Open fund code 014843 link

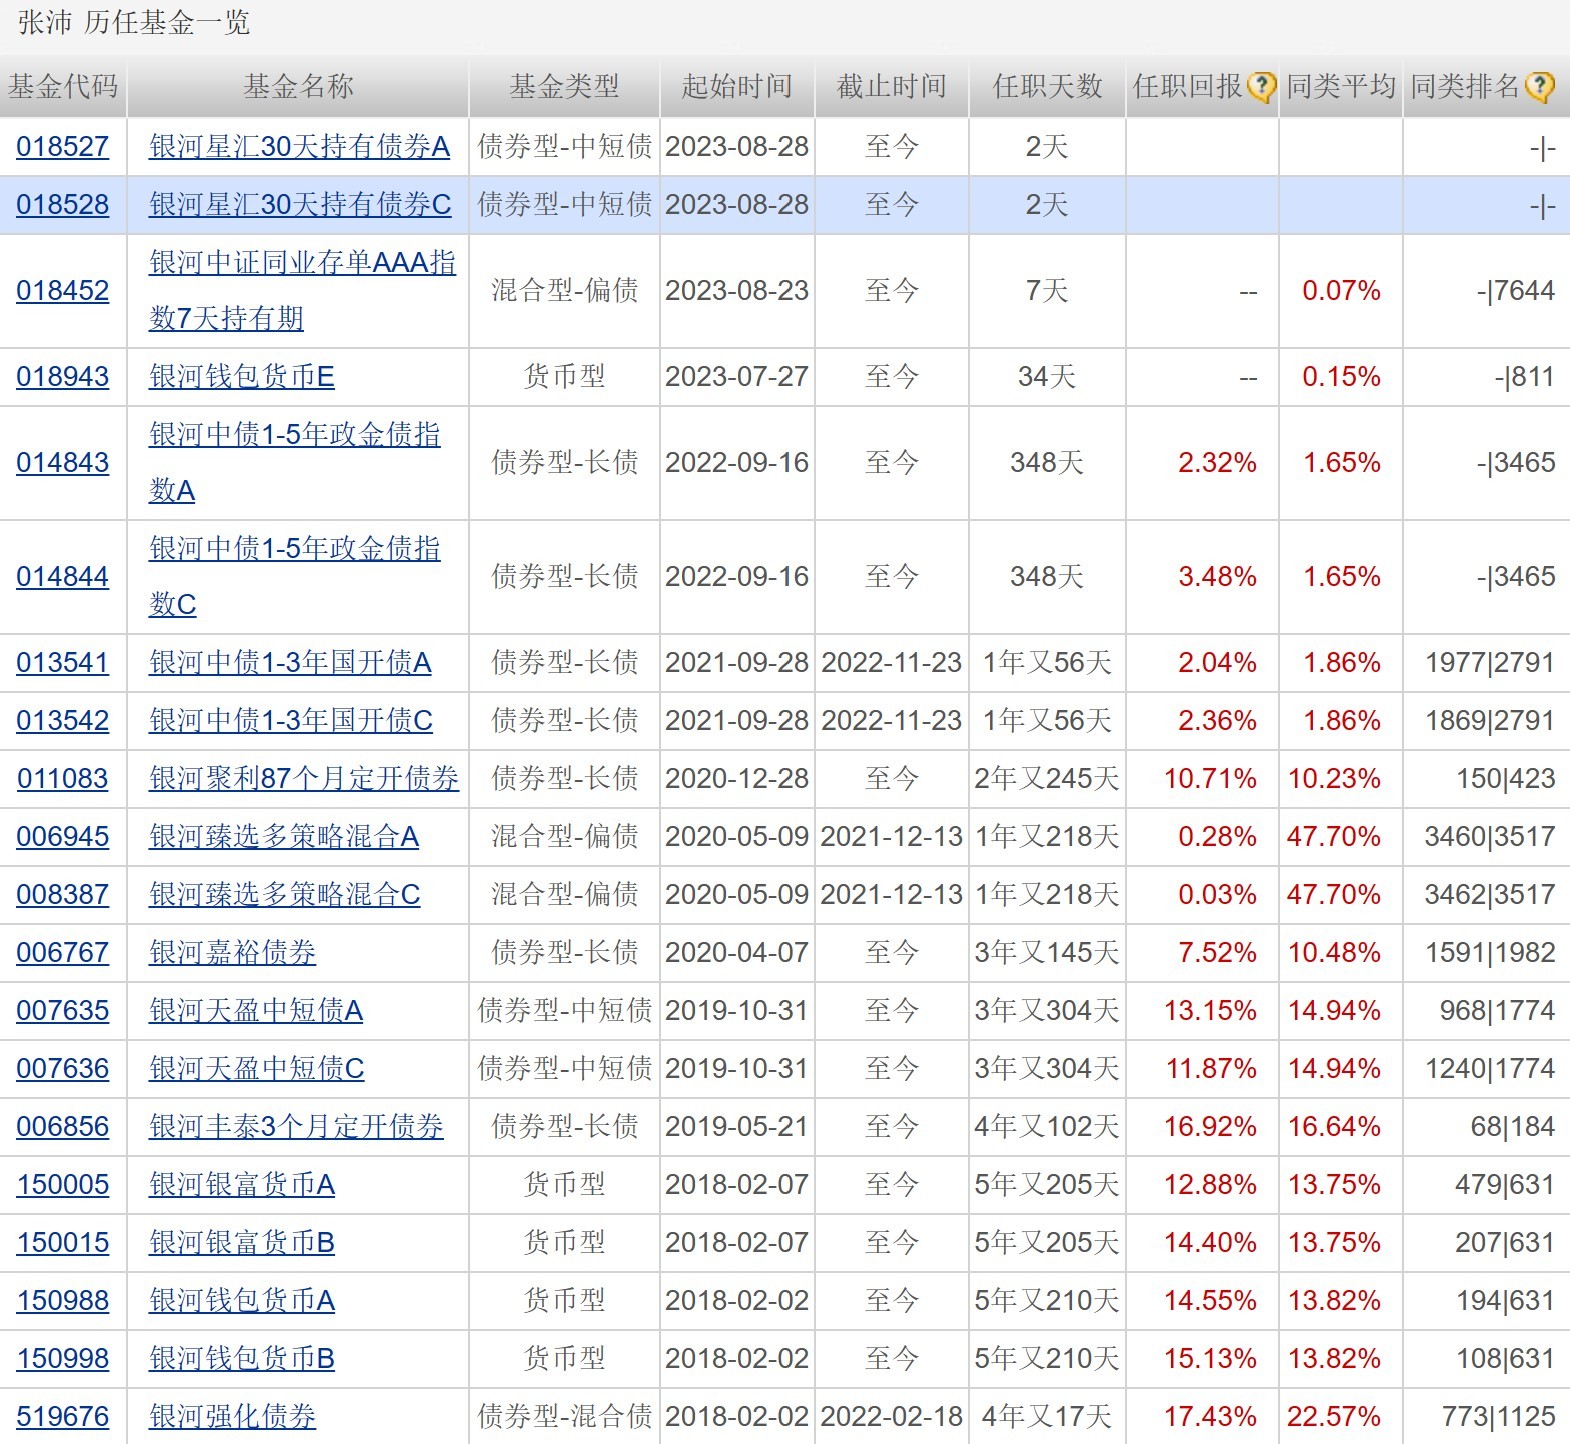click(x=62, y=463)
